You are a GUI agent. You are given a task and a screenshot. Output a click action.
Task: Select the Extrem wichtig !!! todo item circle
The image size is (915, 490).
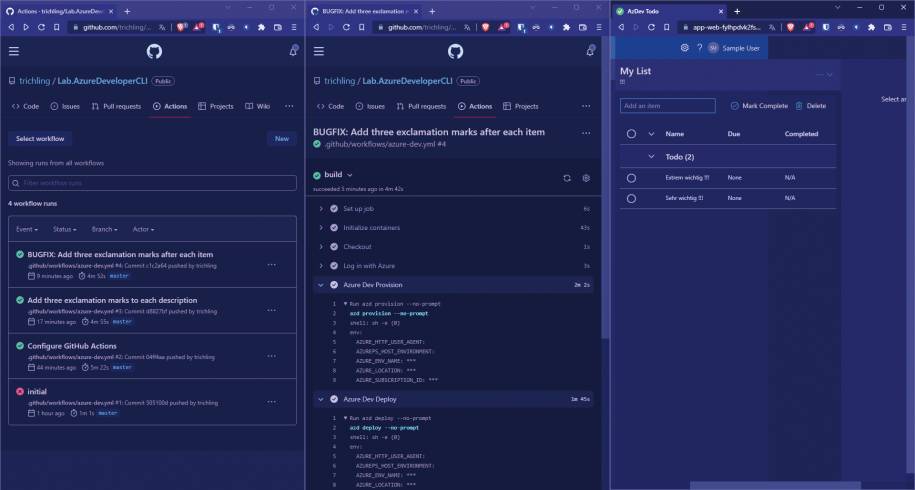631,178
